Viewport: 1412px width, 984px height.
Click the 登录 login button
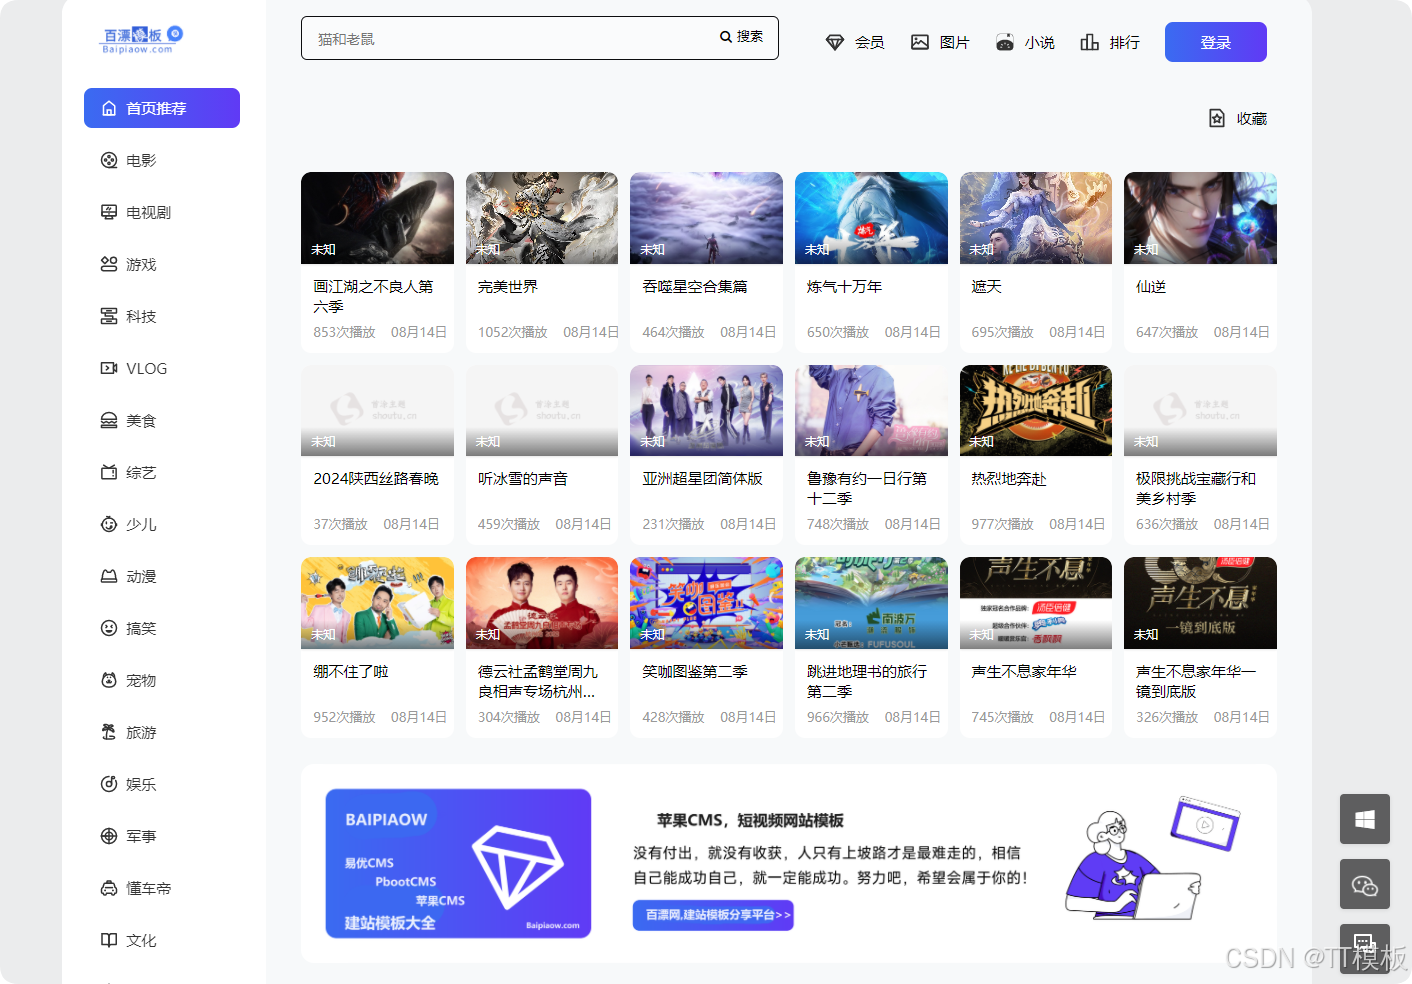1215,42
